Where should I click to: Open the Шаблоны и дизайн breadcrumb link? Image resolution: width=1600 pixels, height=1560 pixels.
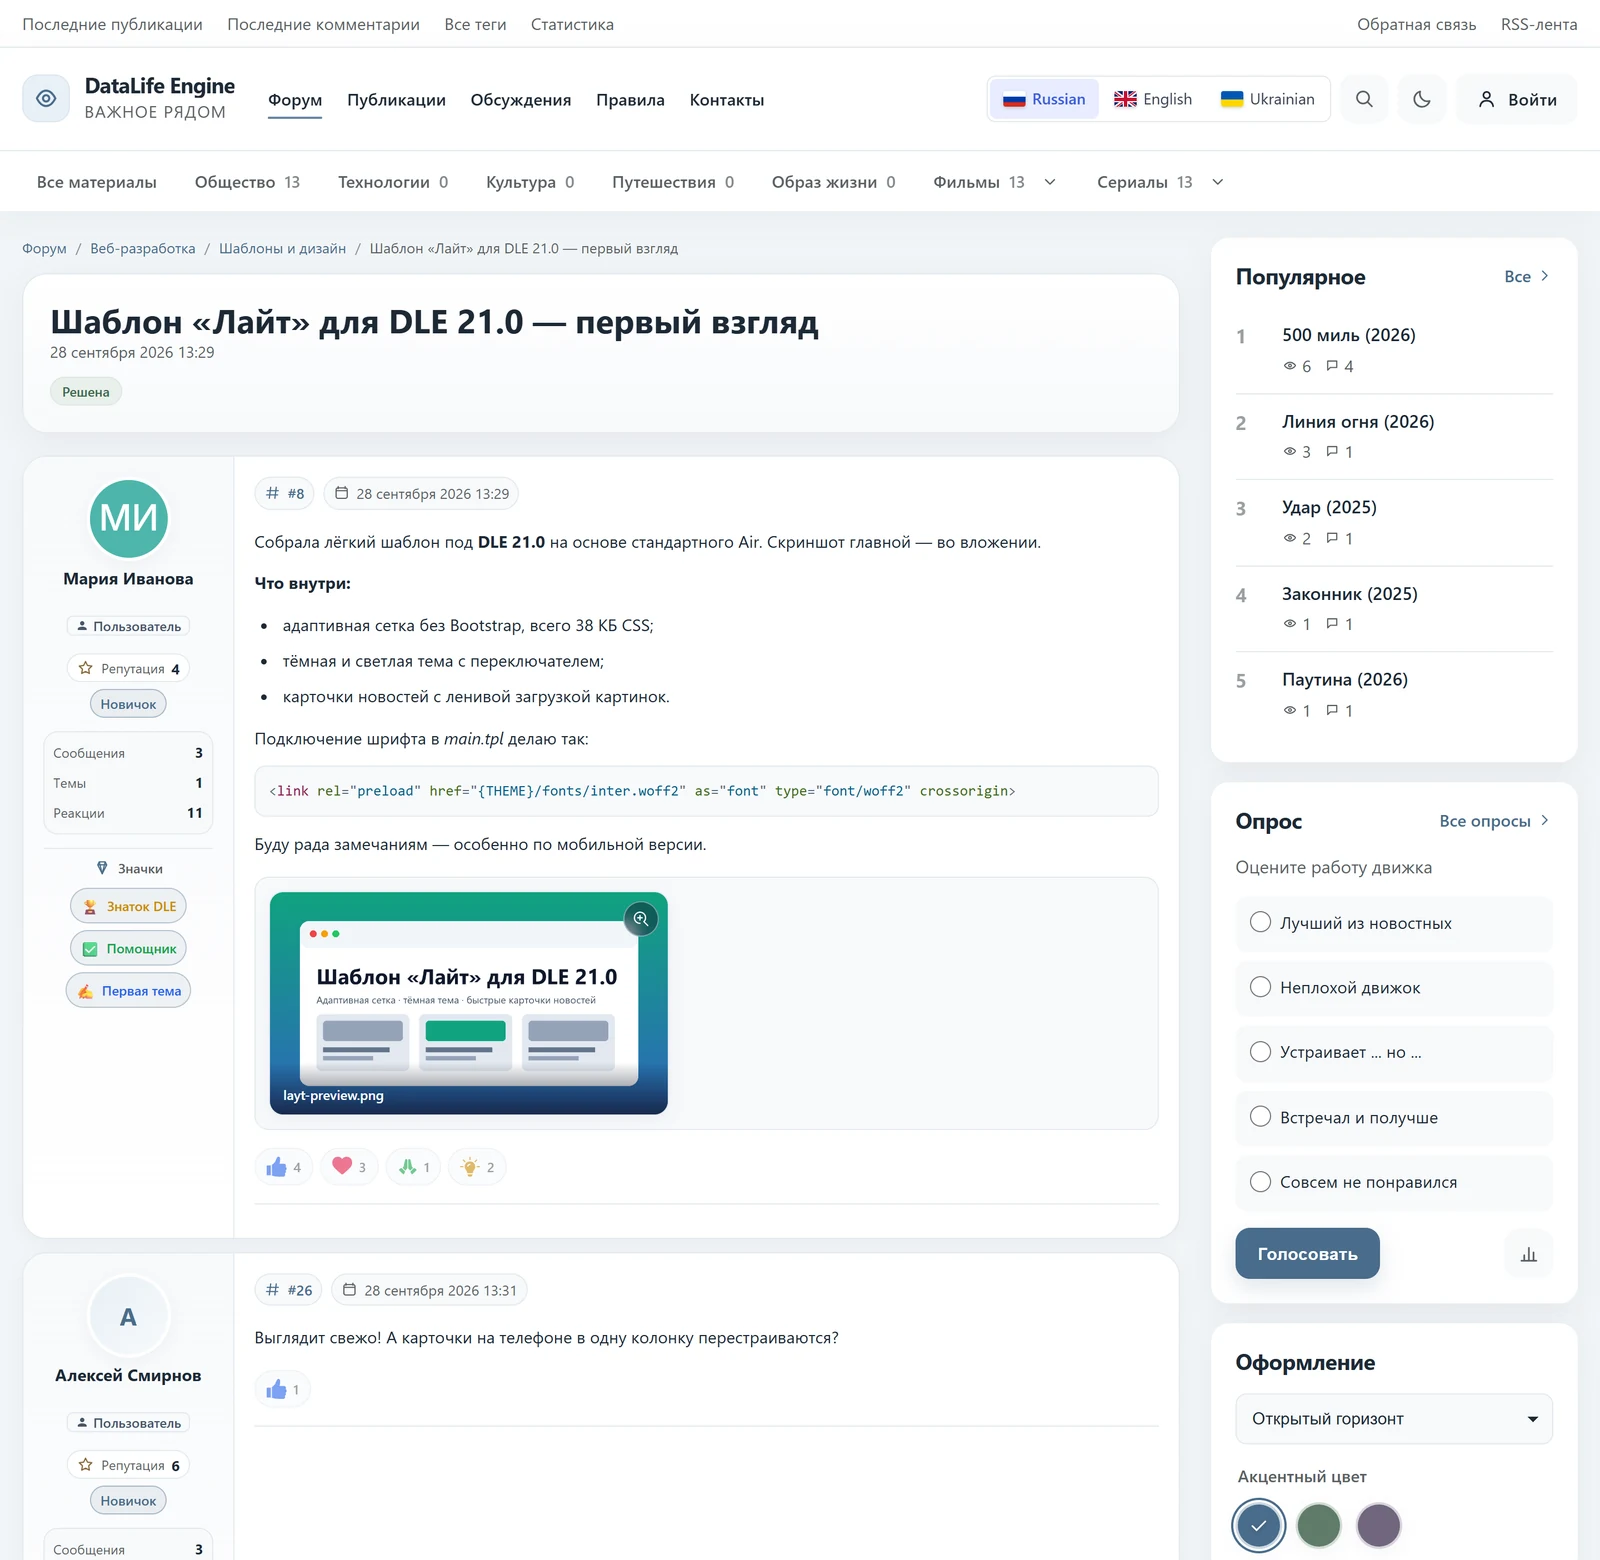282,248
